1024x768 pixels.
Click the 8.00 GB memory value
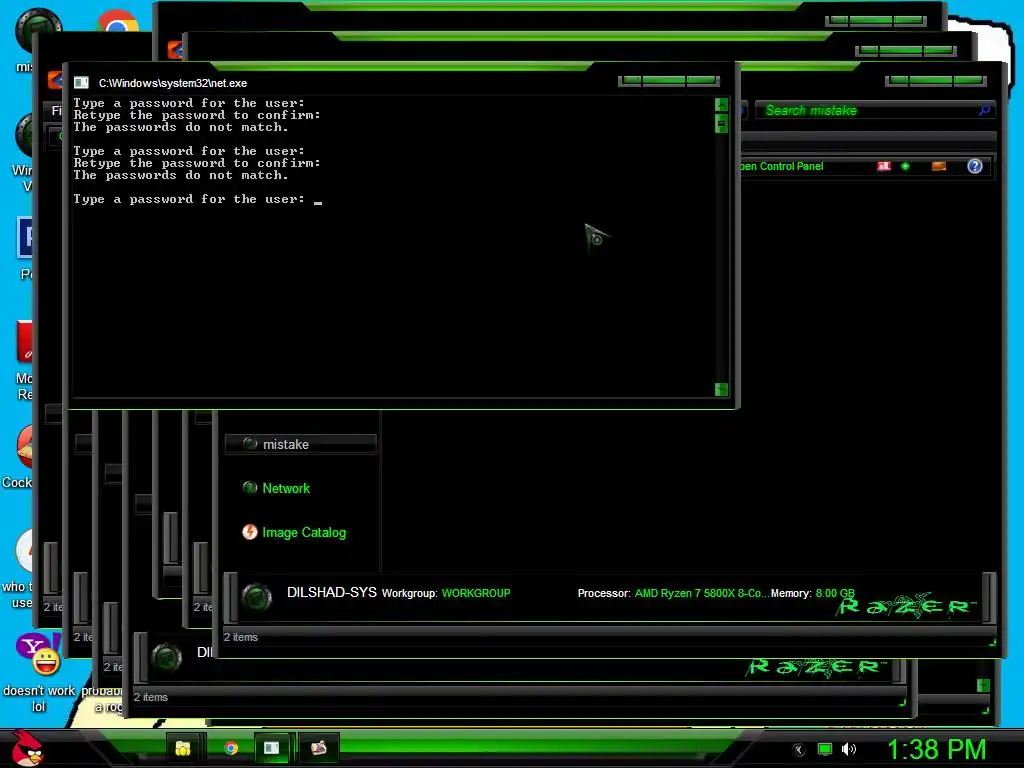pyautogui.click(x=835, y=593)
